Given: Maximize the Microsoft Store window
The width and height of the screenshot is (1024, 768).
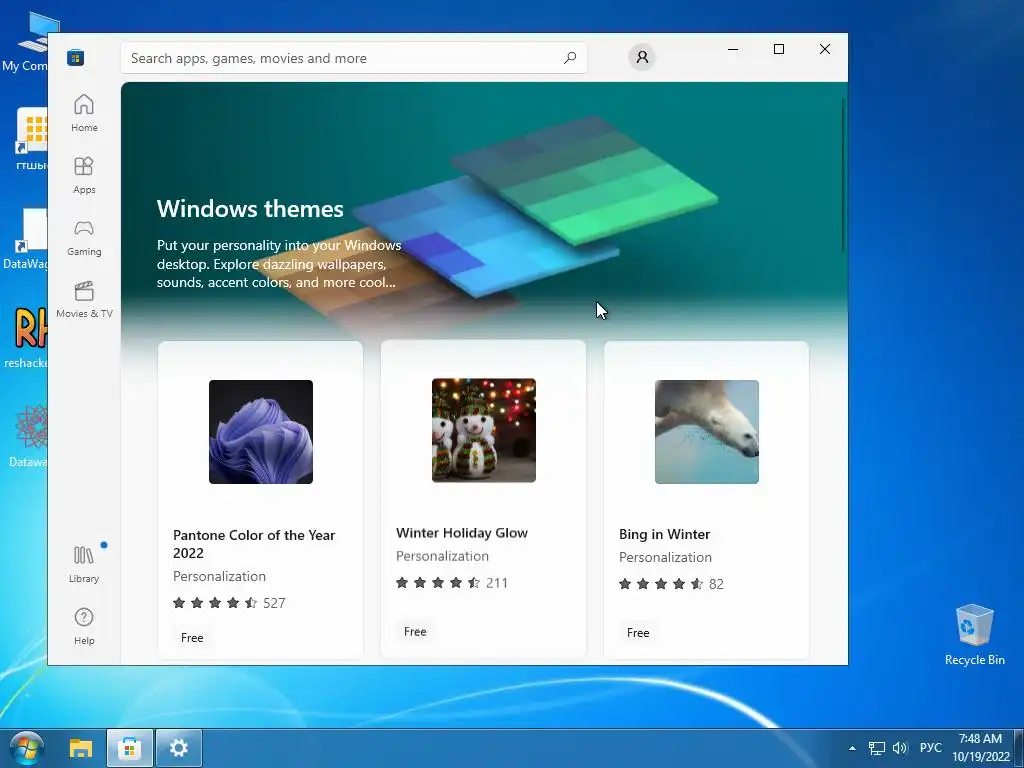Looking at the screenshot, I should [778, 49].
